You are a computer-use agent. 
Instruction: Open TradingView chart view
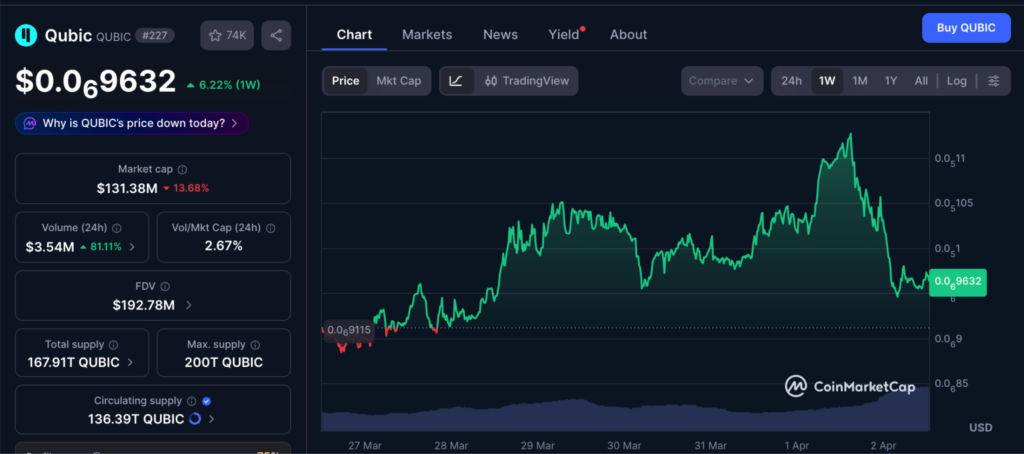pos(525,81)
